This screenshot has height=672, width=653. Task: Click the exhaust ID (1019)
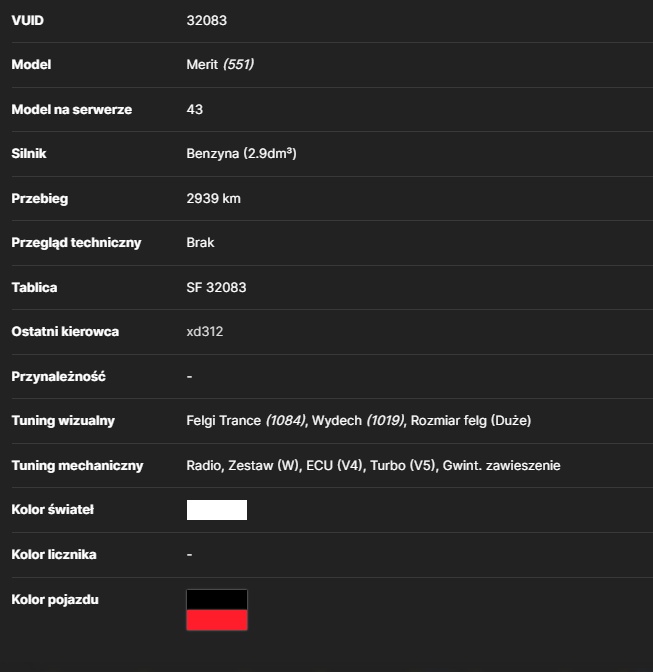click(385, 420)
